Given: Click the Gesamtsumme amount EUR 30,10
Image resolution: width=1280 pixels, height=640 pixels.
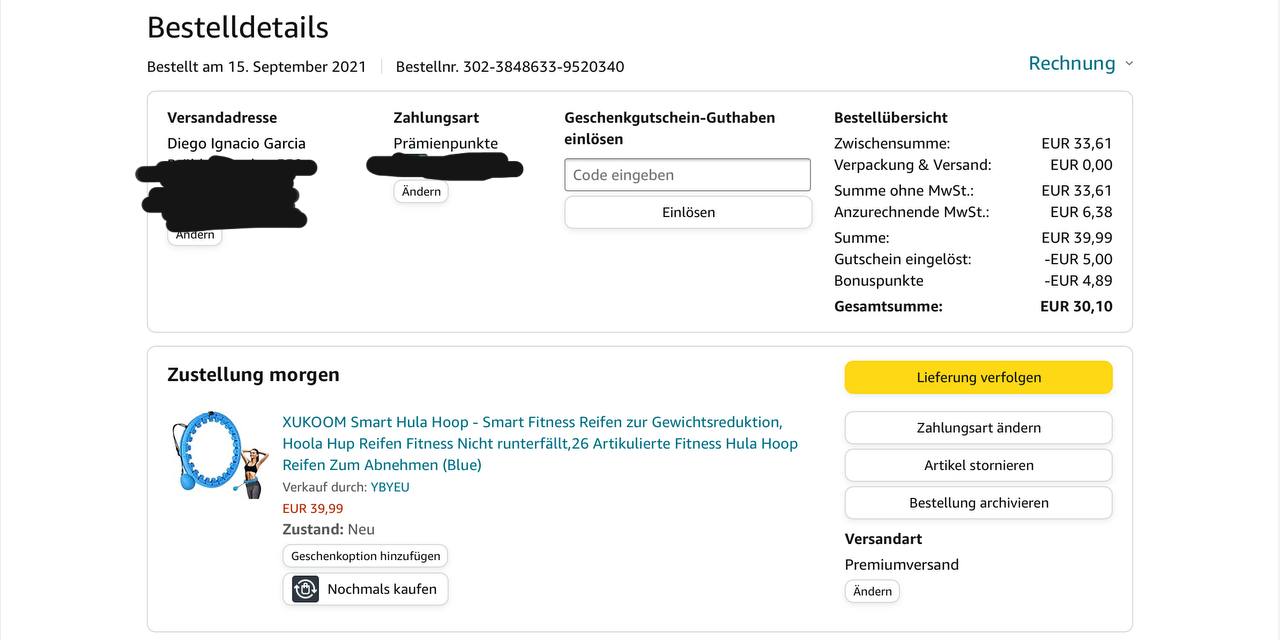Looking at the screenshot, I should click(1076, 306).
